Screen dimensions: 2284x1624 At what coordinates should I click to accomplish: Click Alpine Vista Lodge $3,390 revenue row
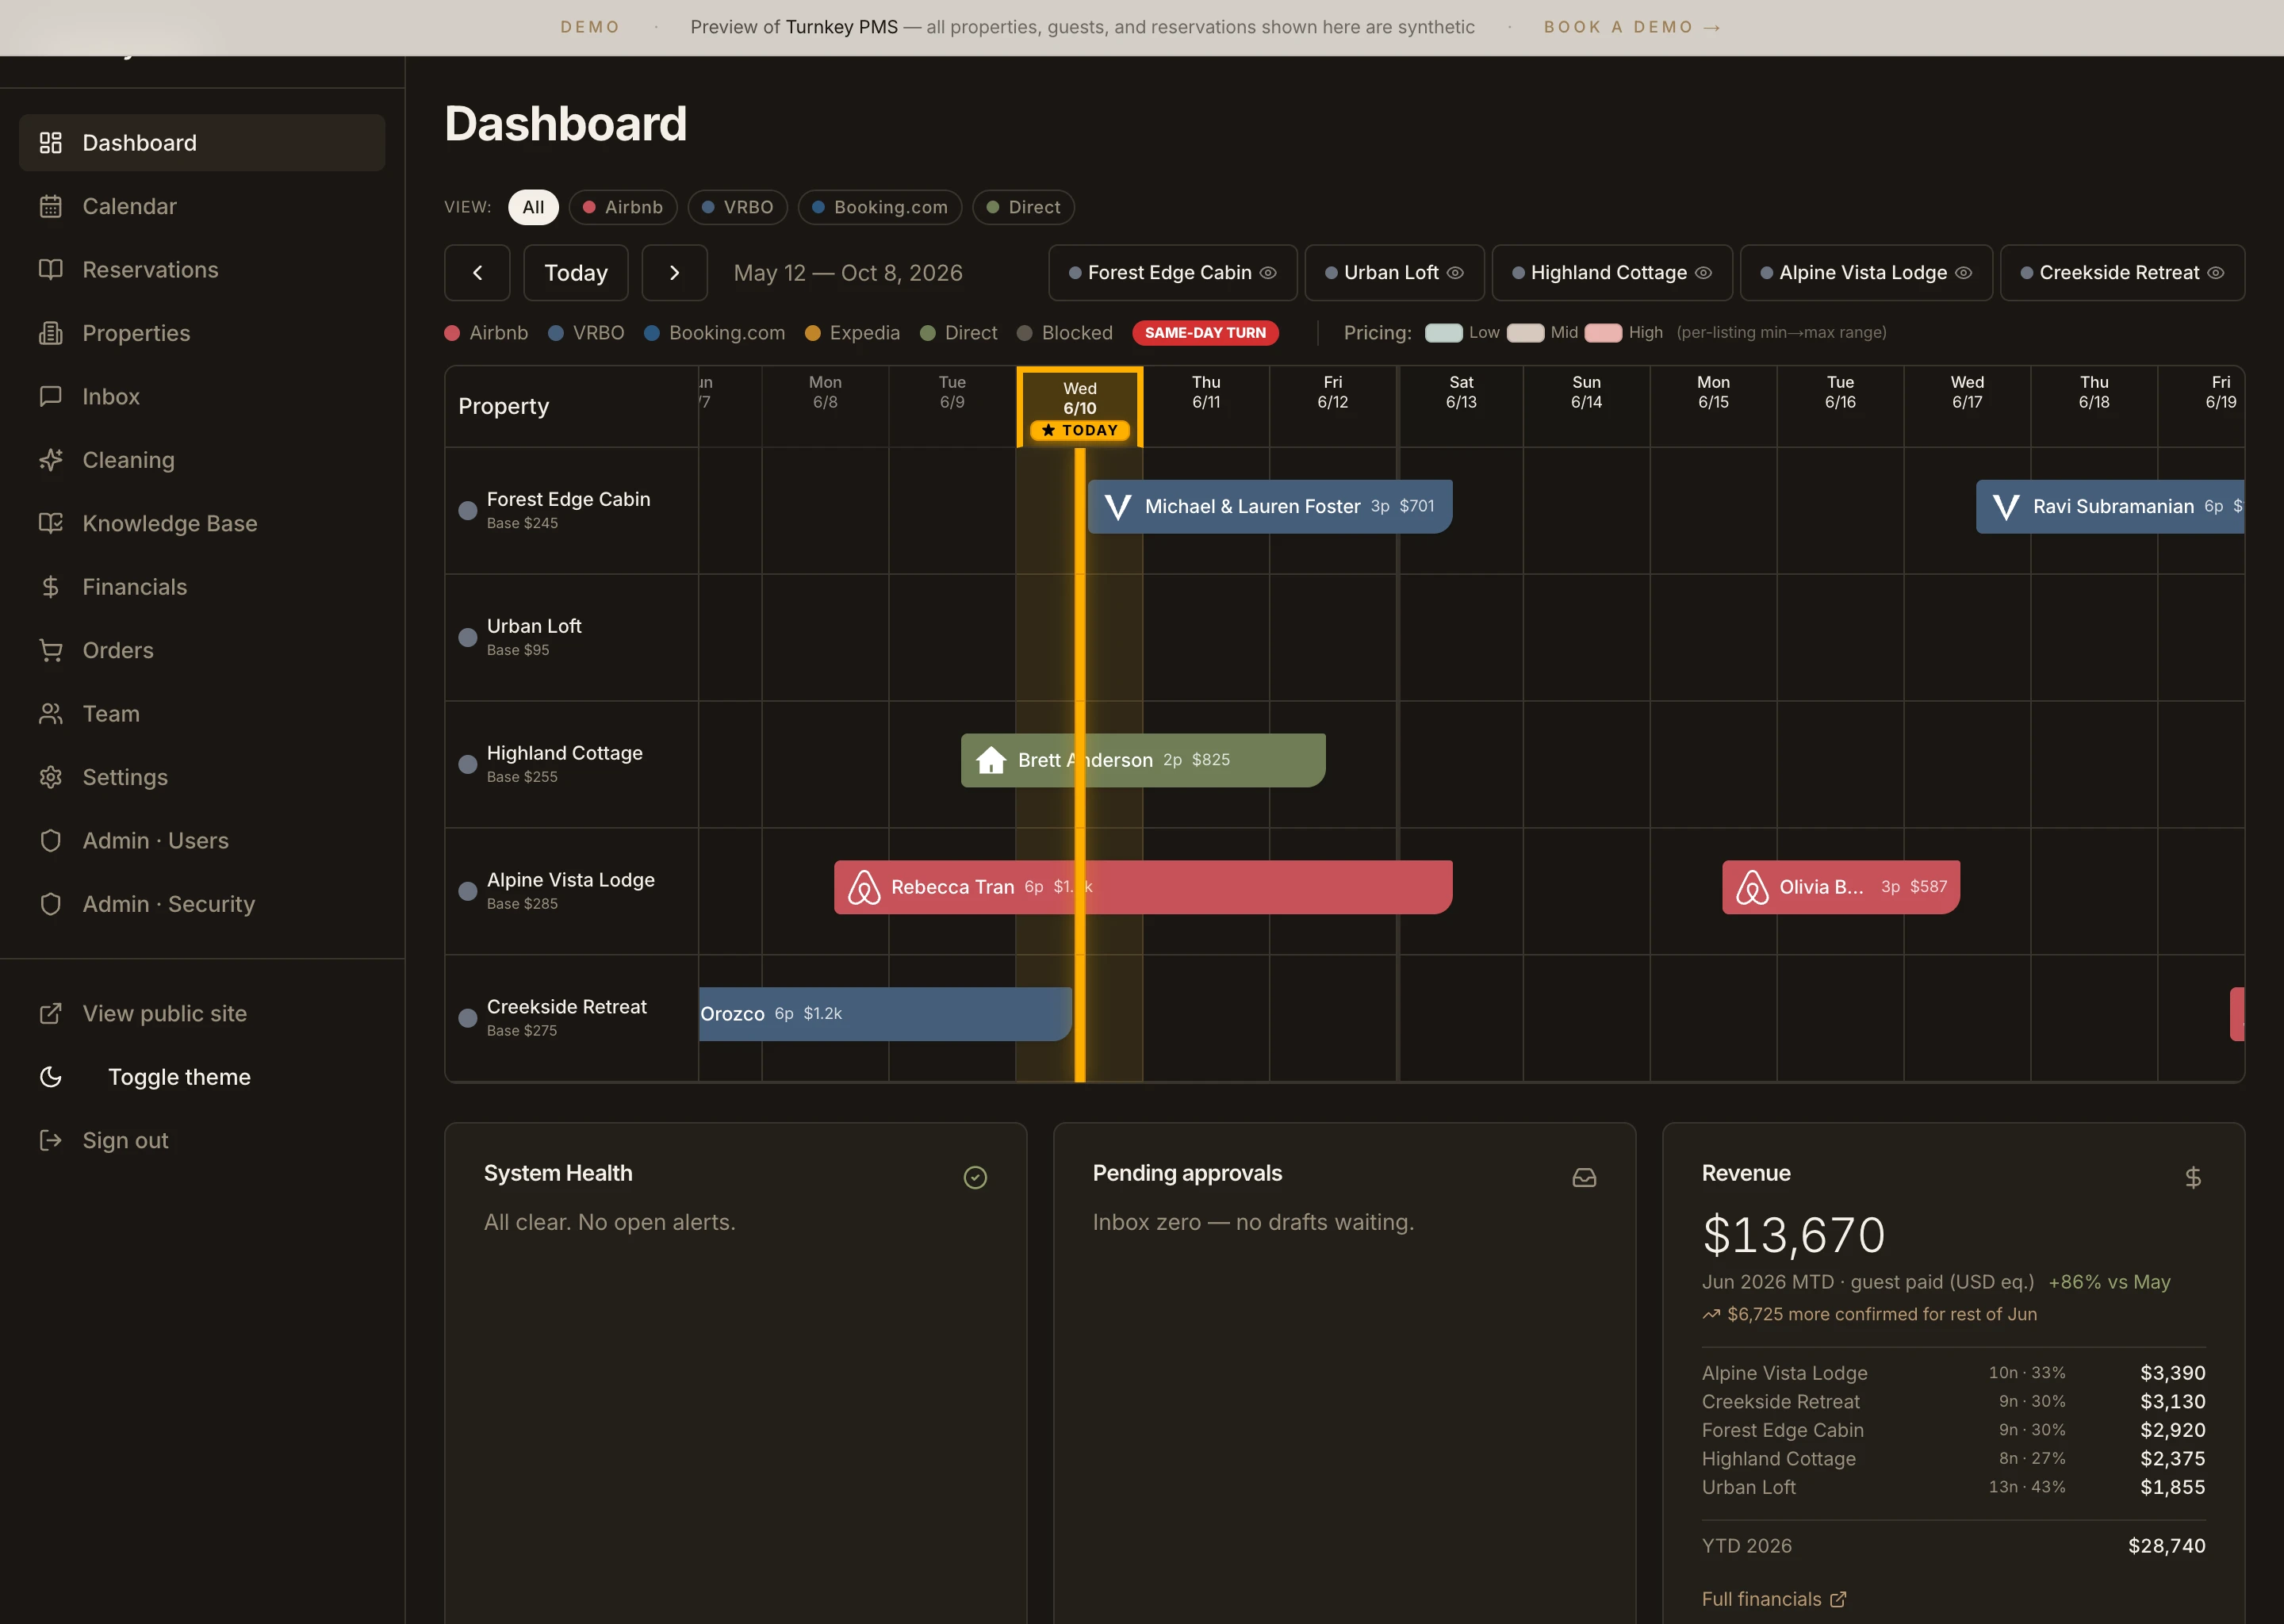[1953, 1373]
